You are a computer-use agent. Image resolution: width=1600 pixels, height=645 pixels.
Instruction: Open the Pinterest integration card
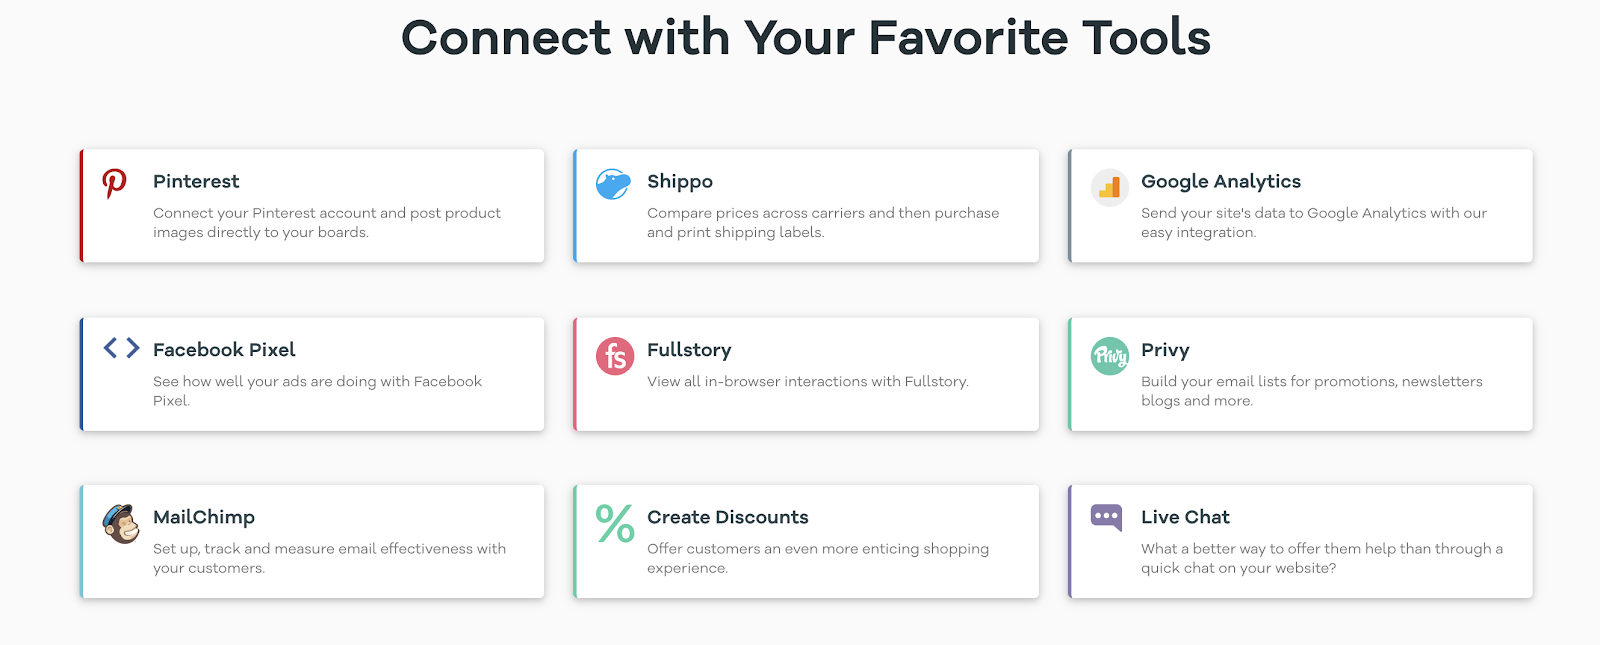click(x=311, y=205)
